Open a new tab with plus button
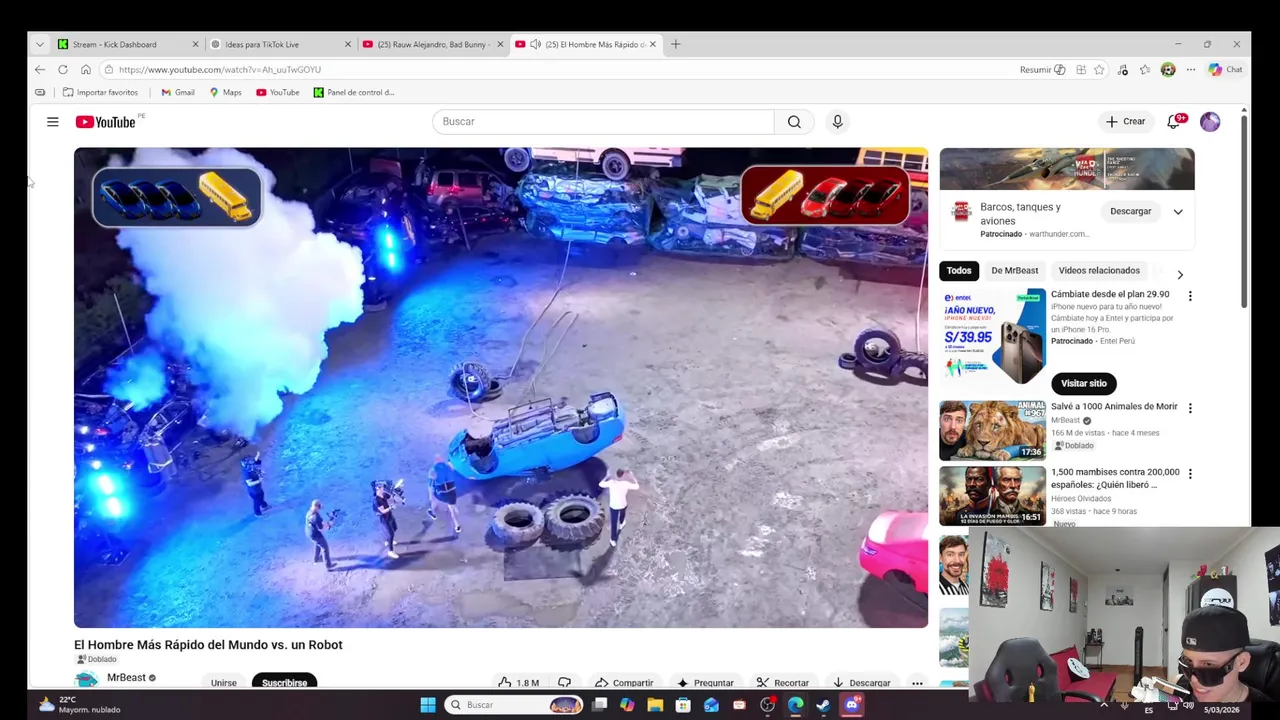 coord(675,44)
